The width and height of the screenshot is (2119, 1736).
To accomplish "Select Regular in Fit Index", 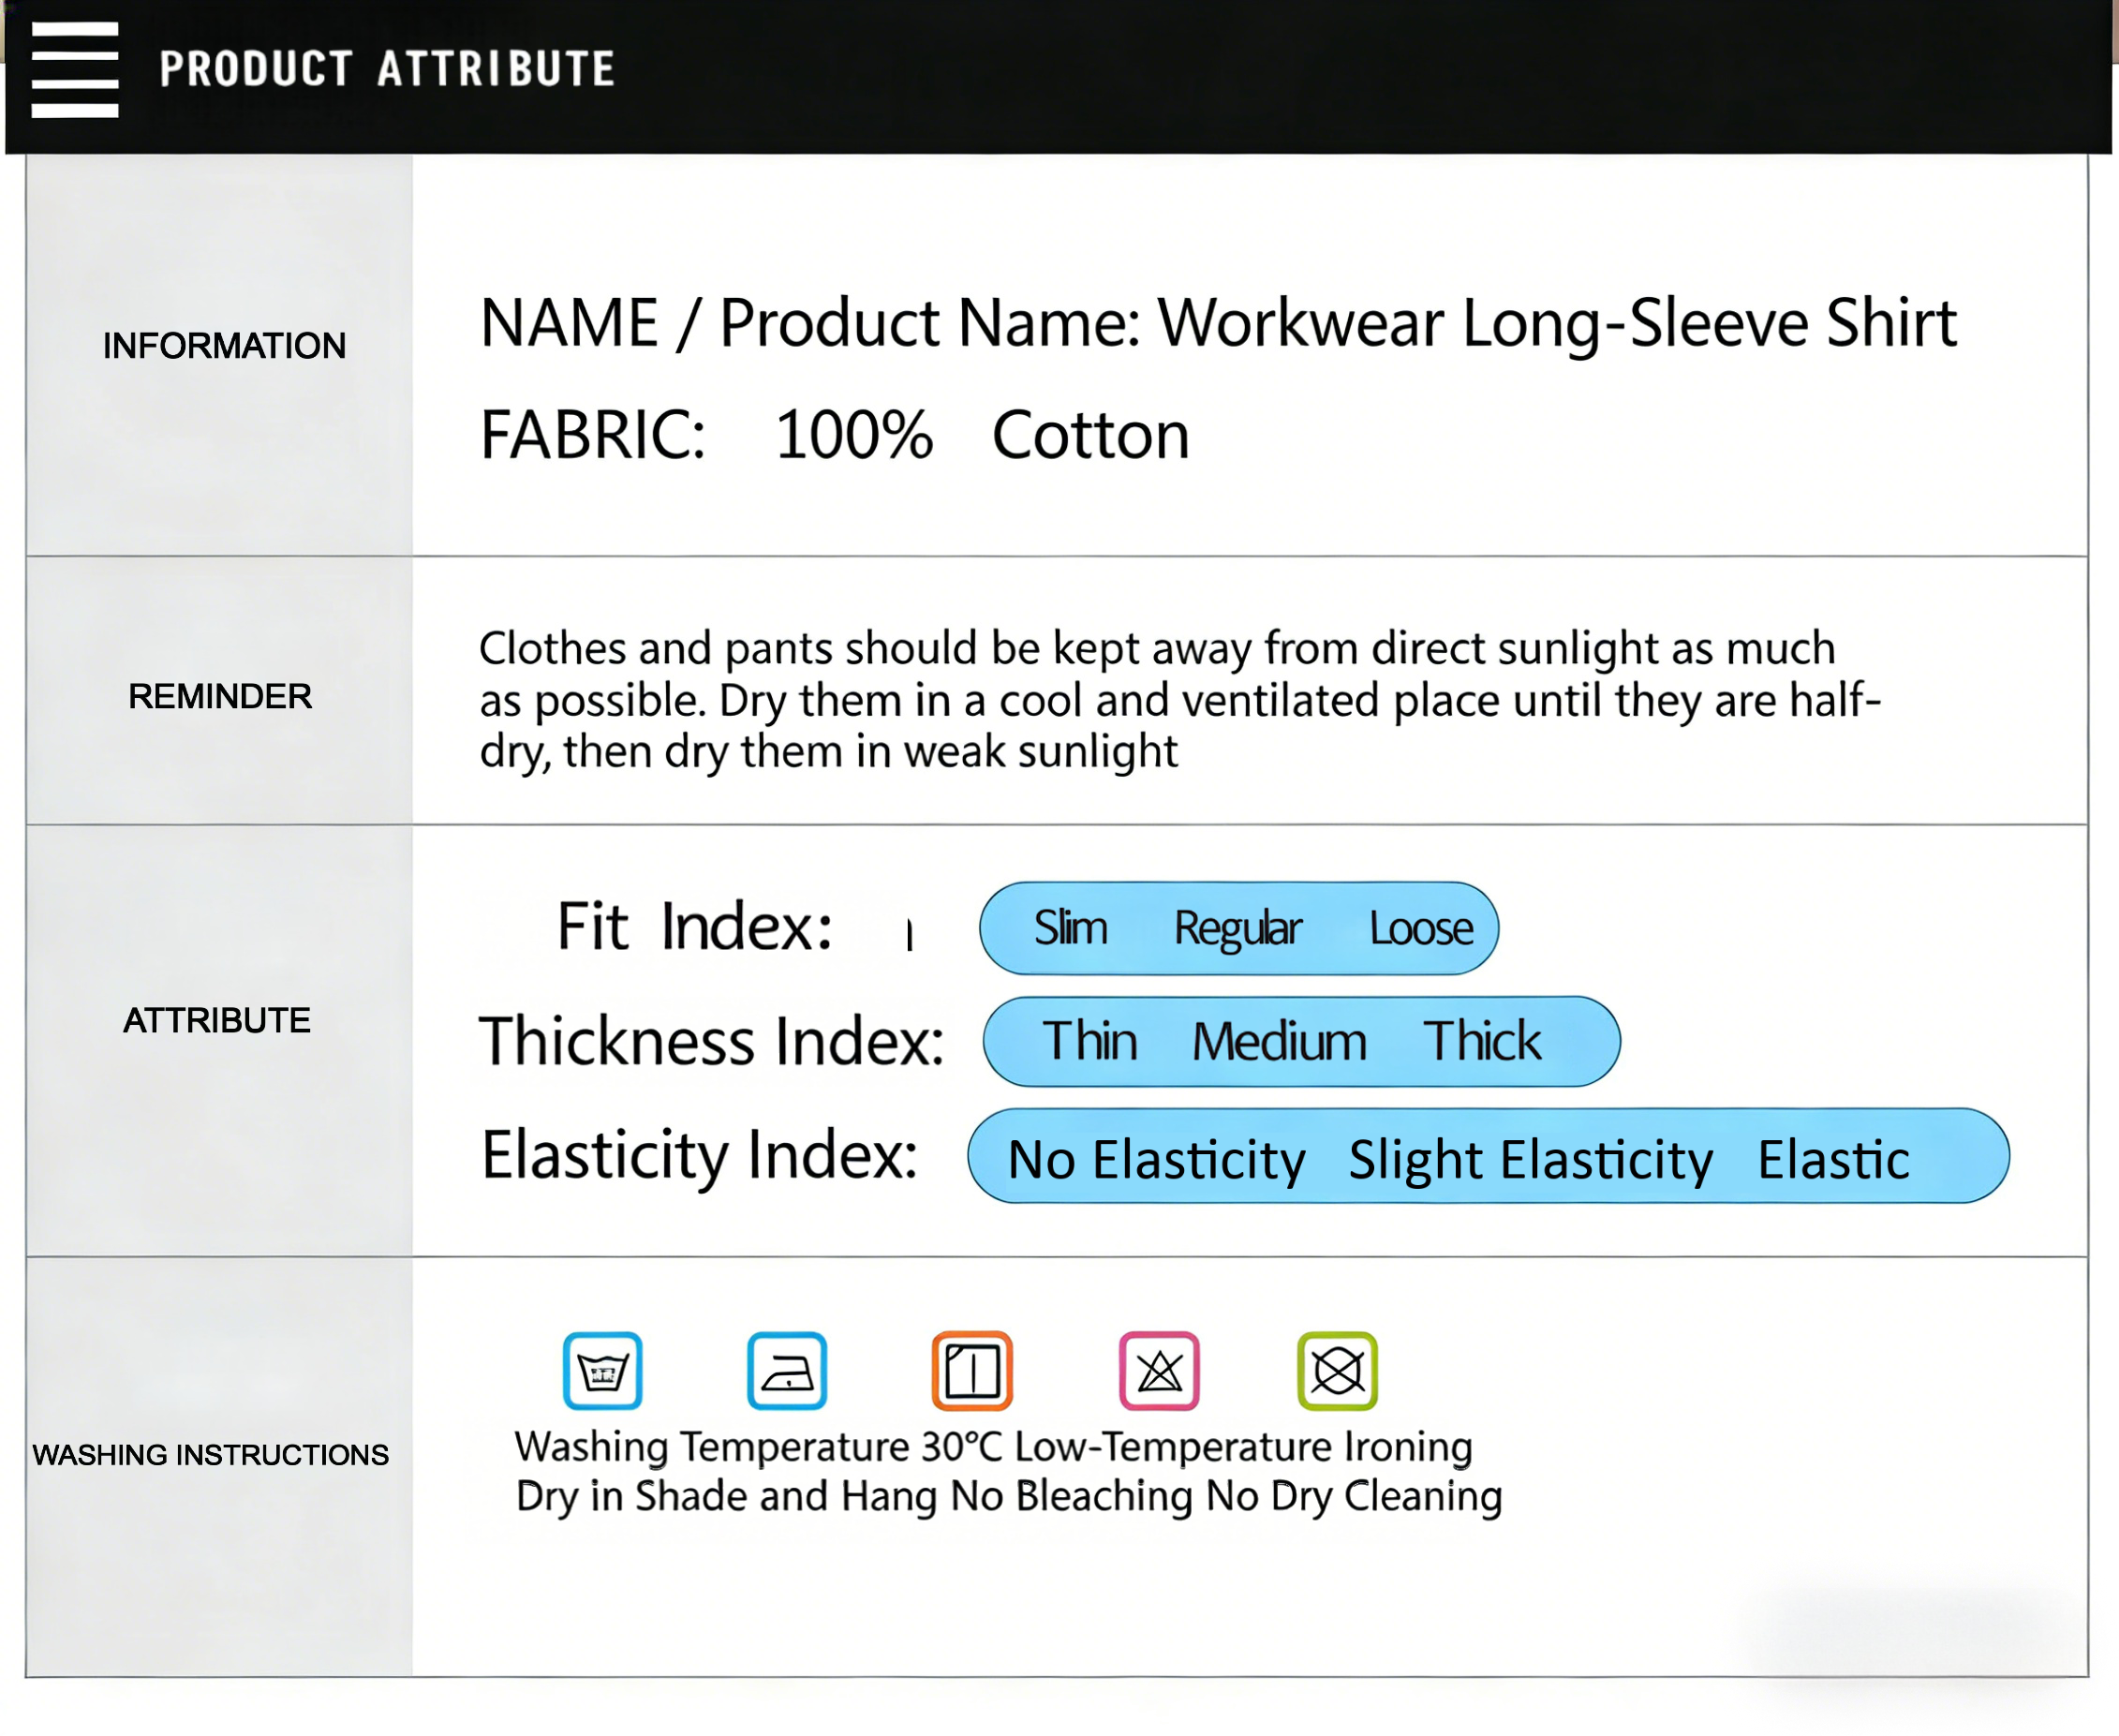I will (1237, 928).
